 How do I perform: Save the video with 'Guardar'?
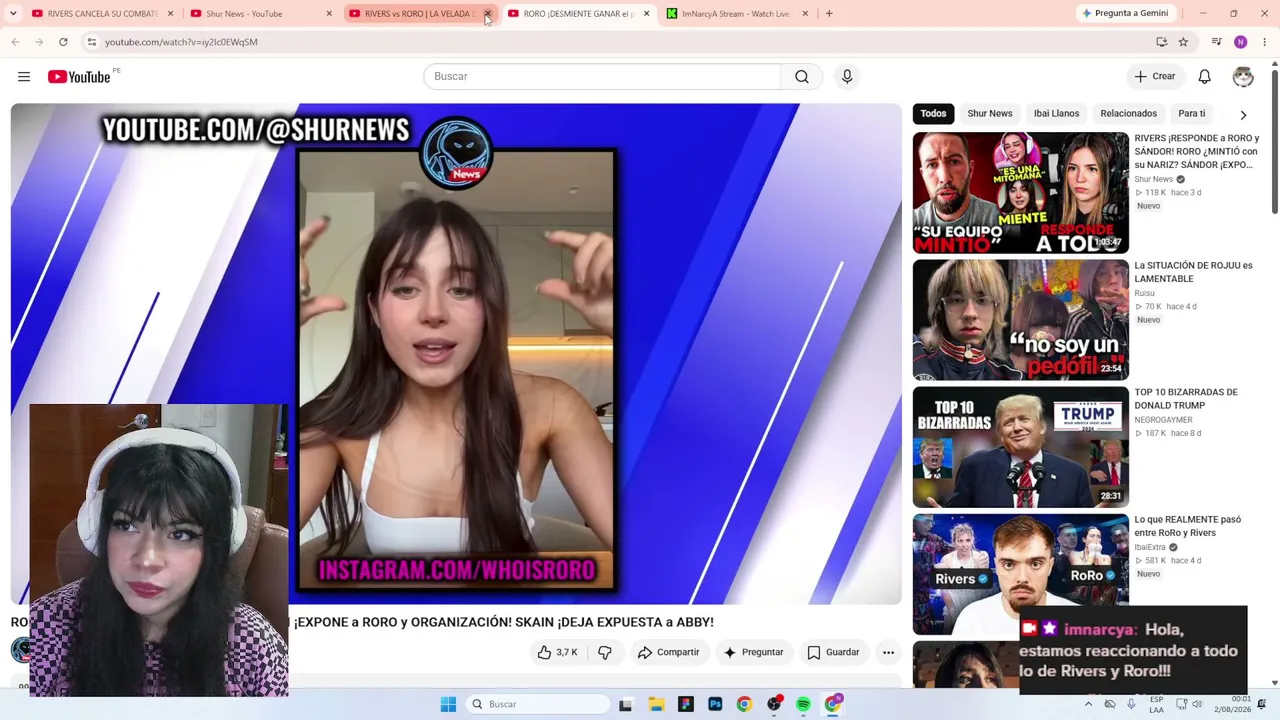[x=833, y=652]
